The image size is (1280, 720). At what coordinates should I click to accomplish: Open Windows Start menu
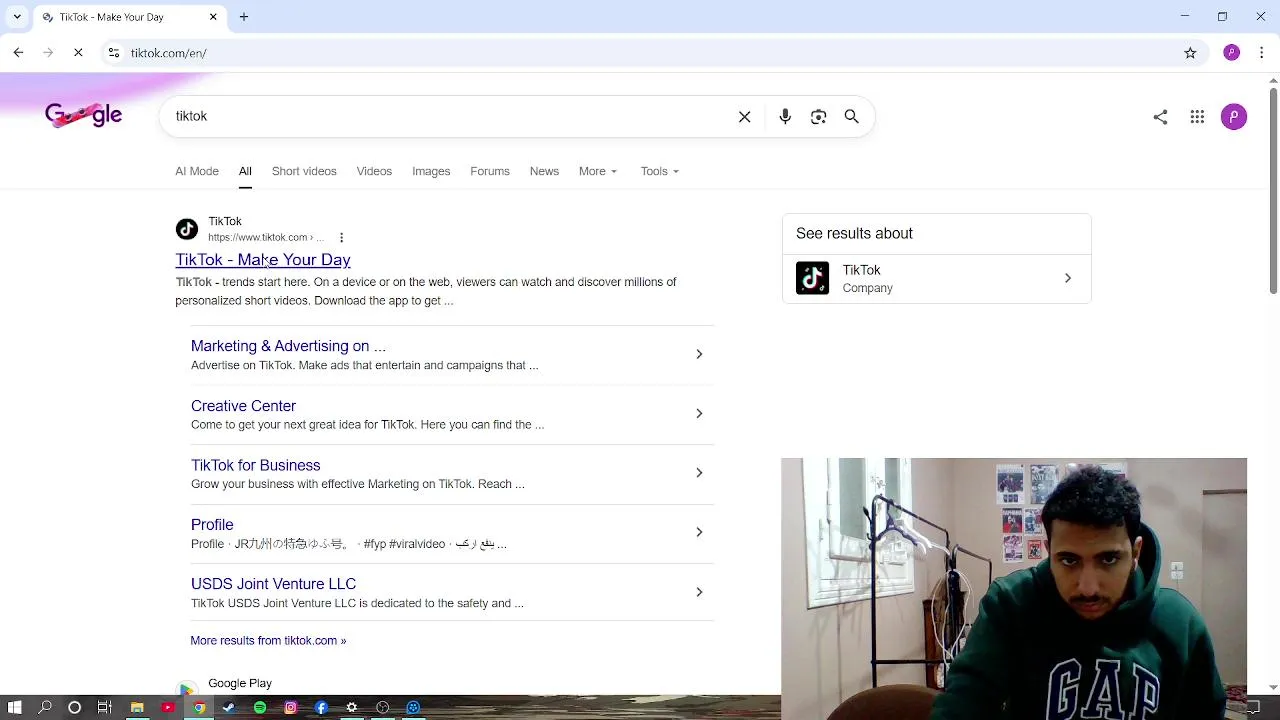[15, 707]
